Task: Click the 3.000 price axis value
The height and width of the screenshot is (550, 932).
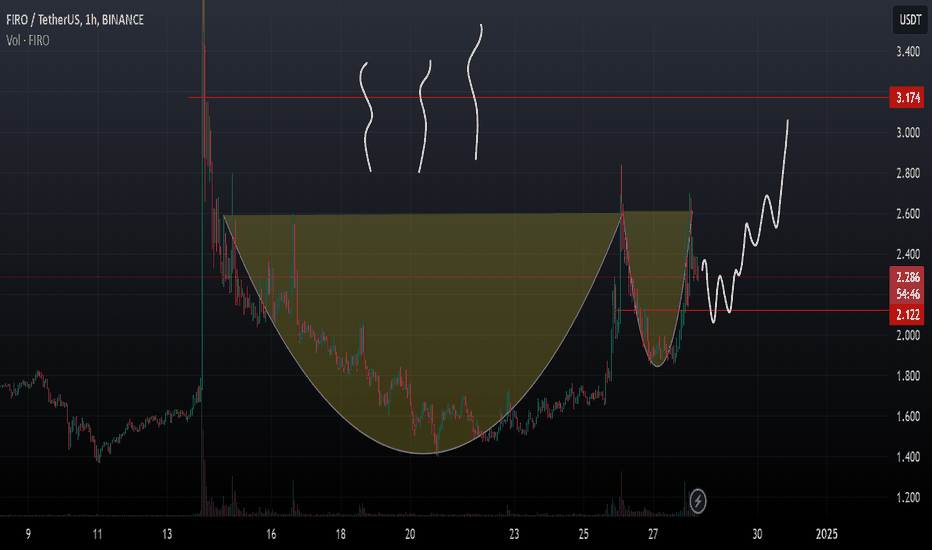Action: (x=908, y=133)
